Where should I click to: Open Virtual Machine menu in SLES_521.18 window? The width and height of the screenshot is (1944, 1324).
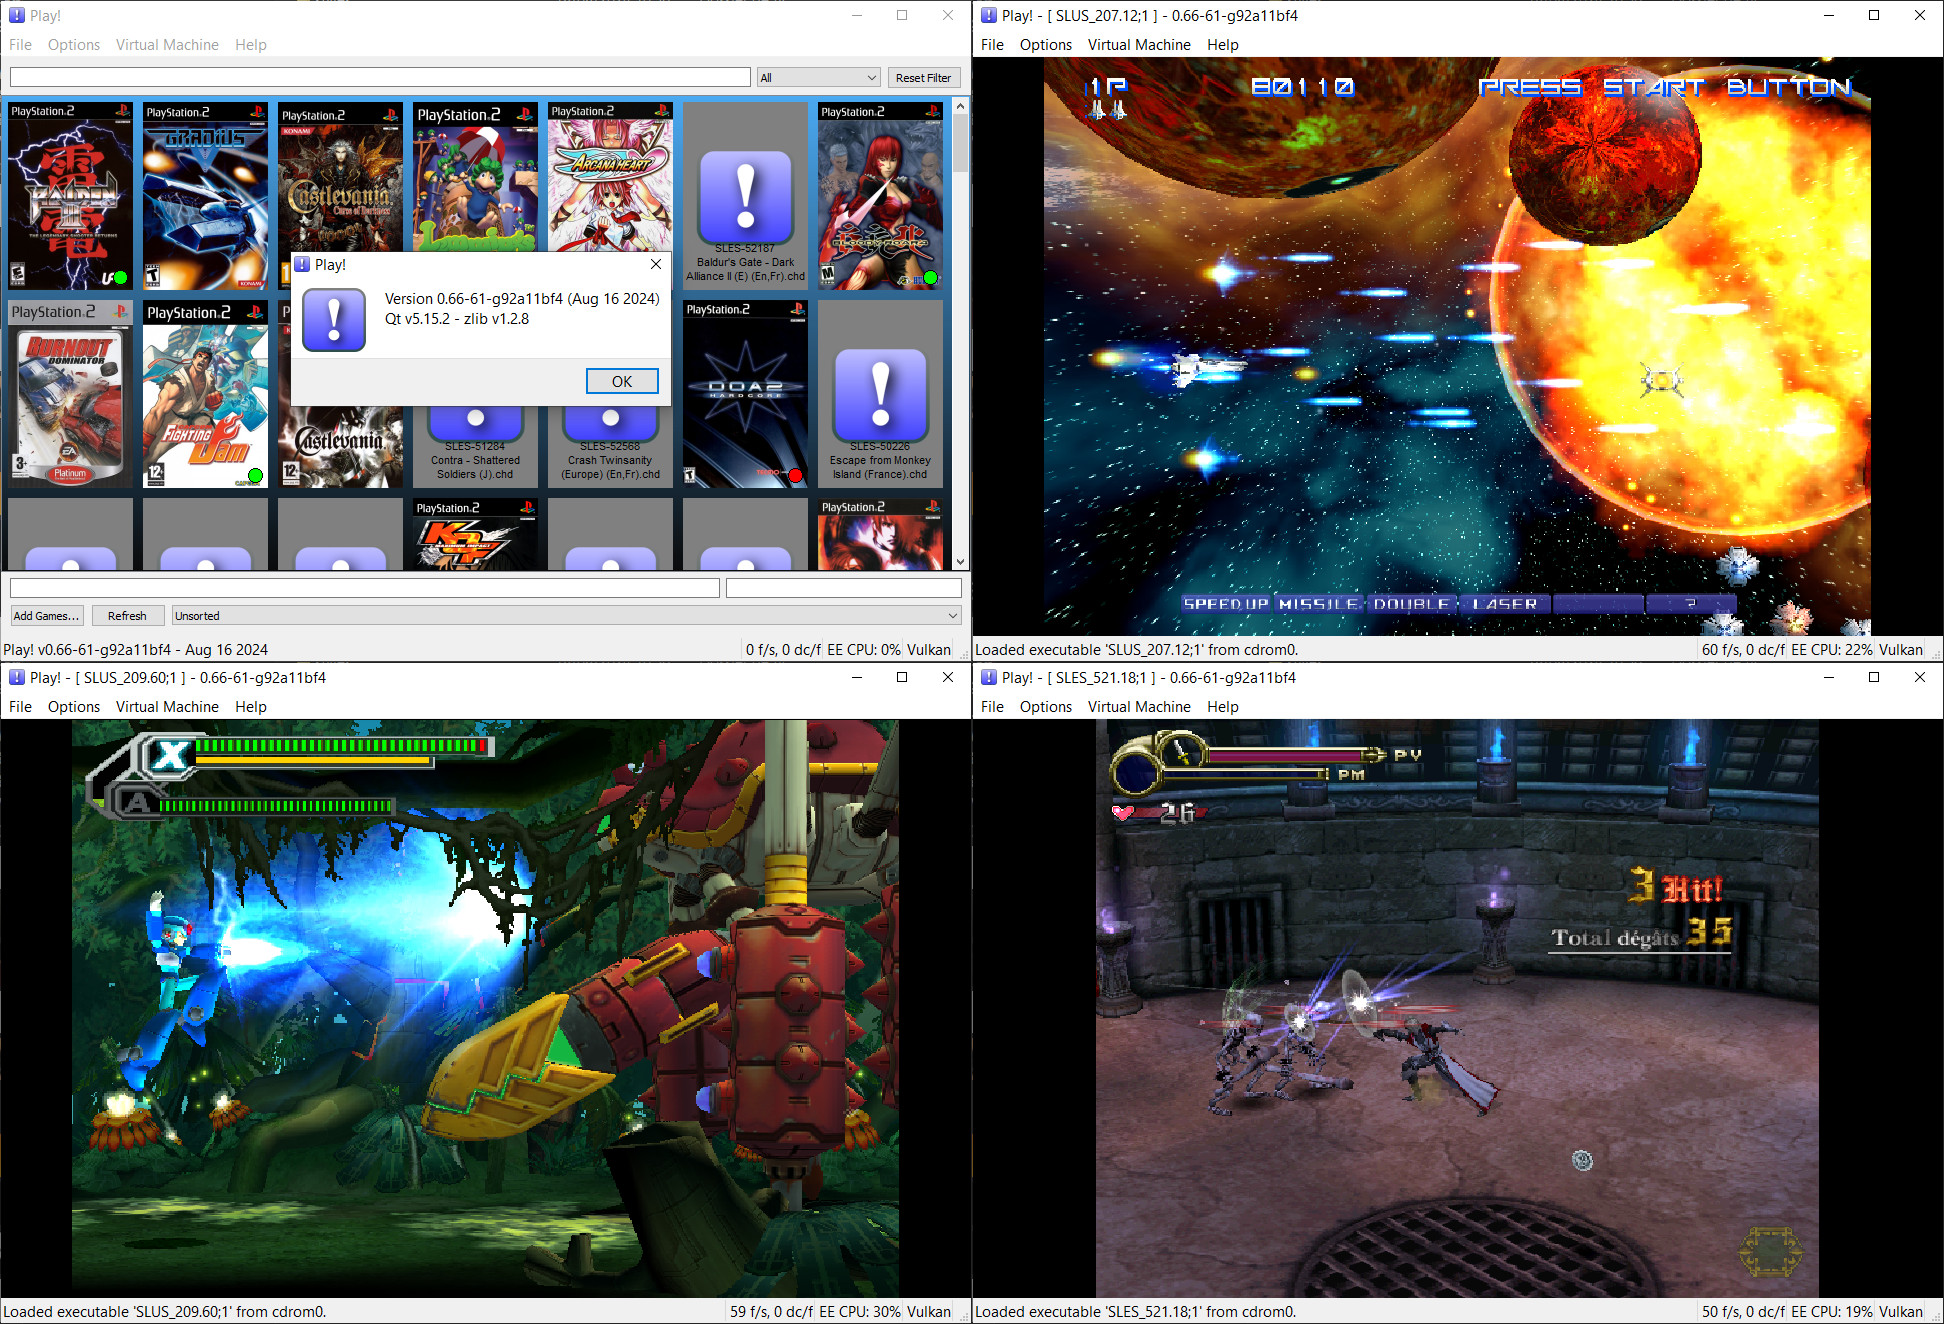pyautogui.click(x=1139, y=706)
